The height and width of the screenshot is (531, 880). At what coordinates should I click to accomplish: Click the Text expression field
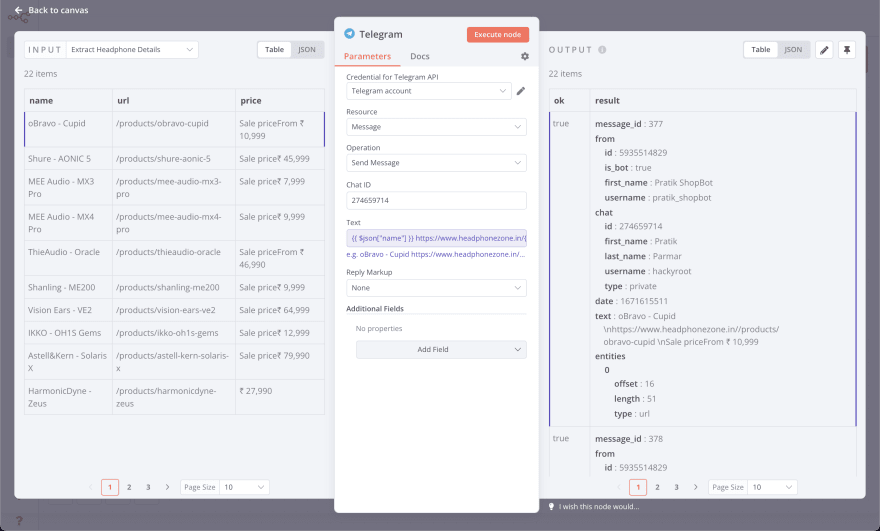point(436,238)
